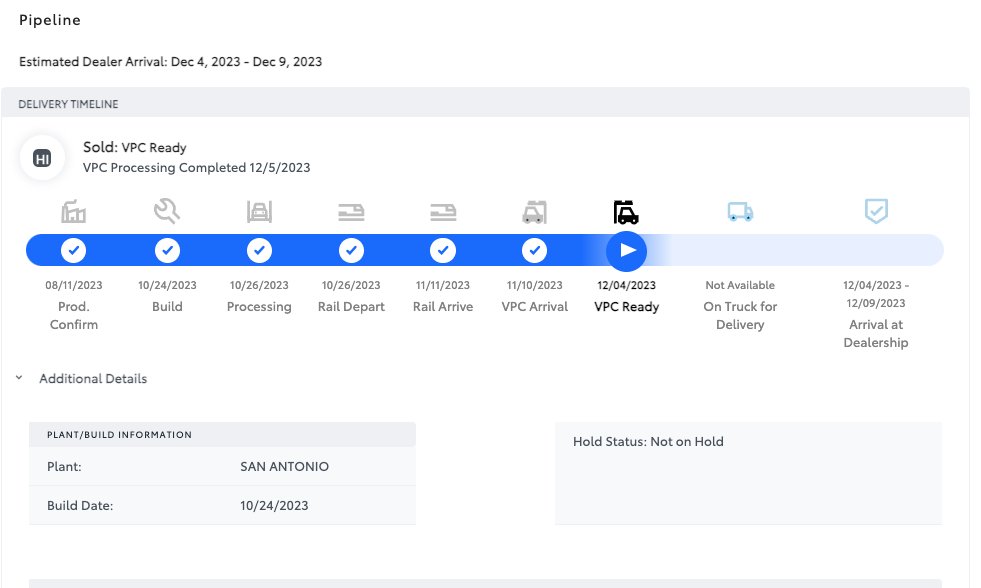Click the 12/04/2023 date above VPC Ready
This screenshot has width=981, height=588.
626,285
